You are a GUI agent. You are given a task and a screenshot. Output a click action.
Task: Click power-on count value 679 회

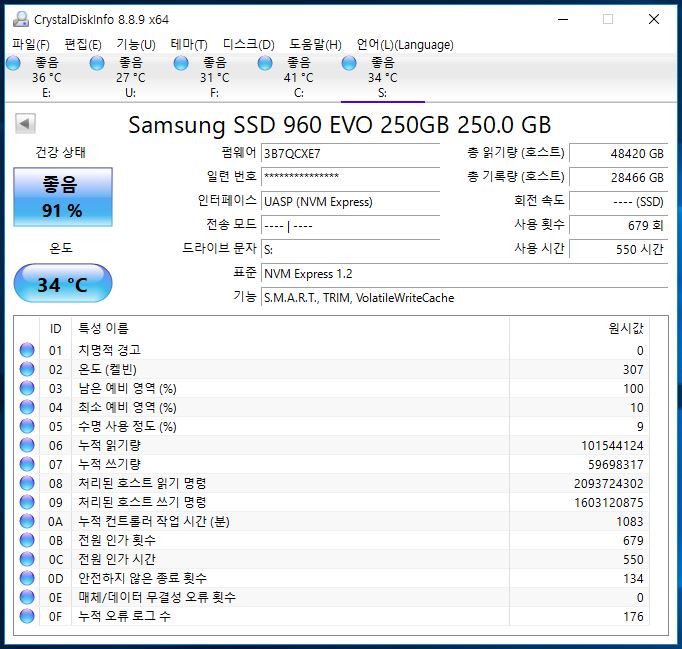click(618, 225)
